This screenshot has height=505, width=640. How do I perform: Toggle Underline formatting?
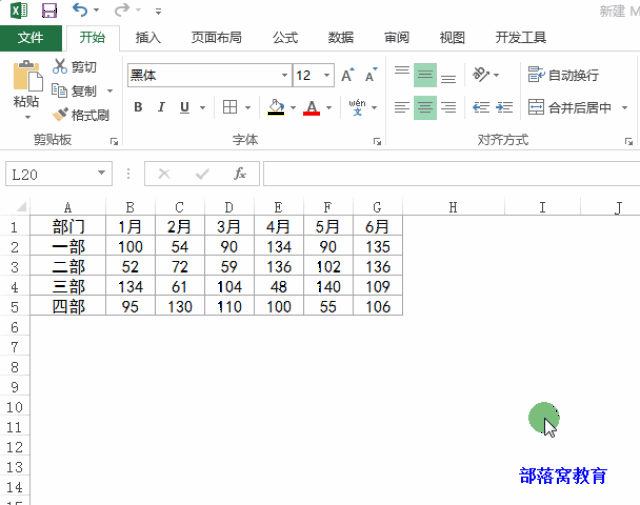pos(184,107)
